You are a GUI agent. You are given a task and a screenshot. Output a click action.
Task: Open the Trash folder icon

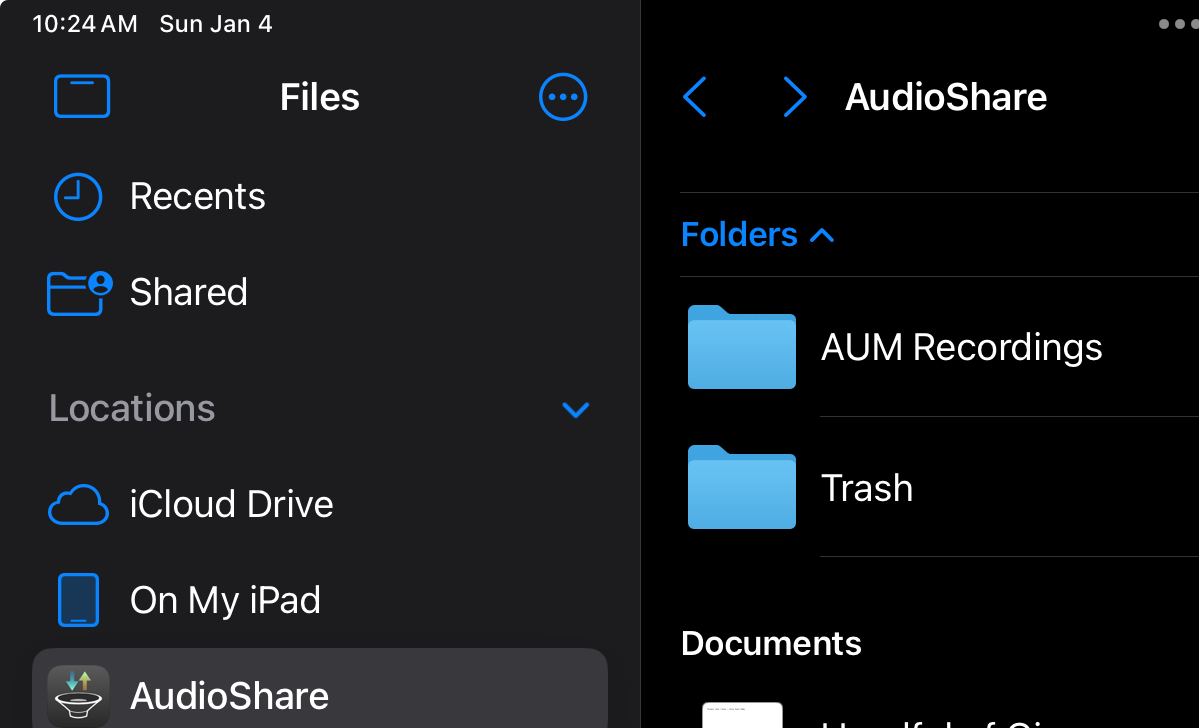[x=742, y=487]
